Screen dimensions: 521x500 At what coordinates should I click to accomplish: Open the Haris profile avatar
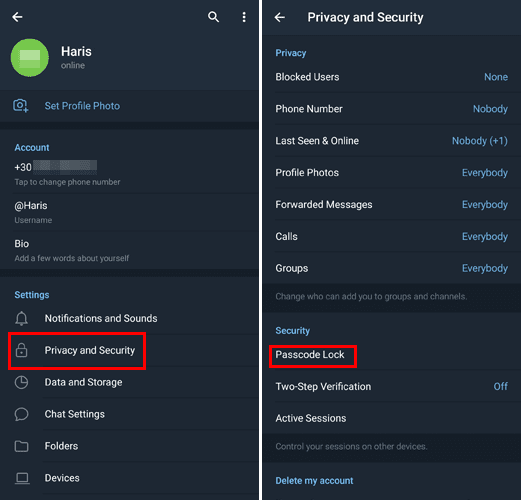30,58
